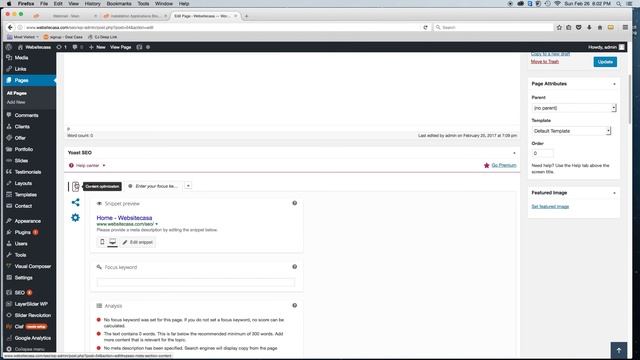Click the browser URL address bar
This screenshot has width=640, height=360.
[222, 27]
